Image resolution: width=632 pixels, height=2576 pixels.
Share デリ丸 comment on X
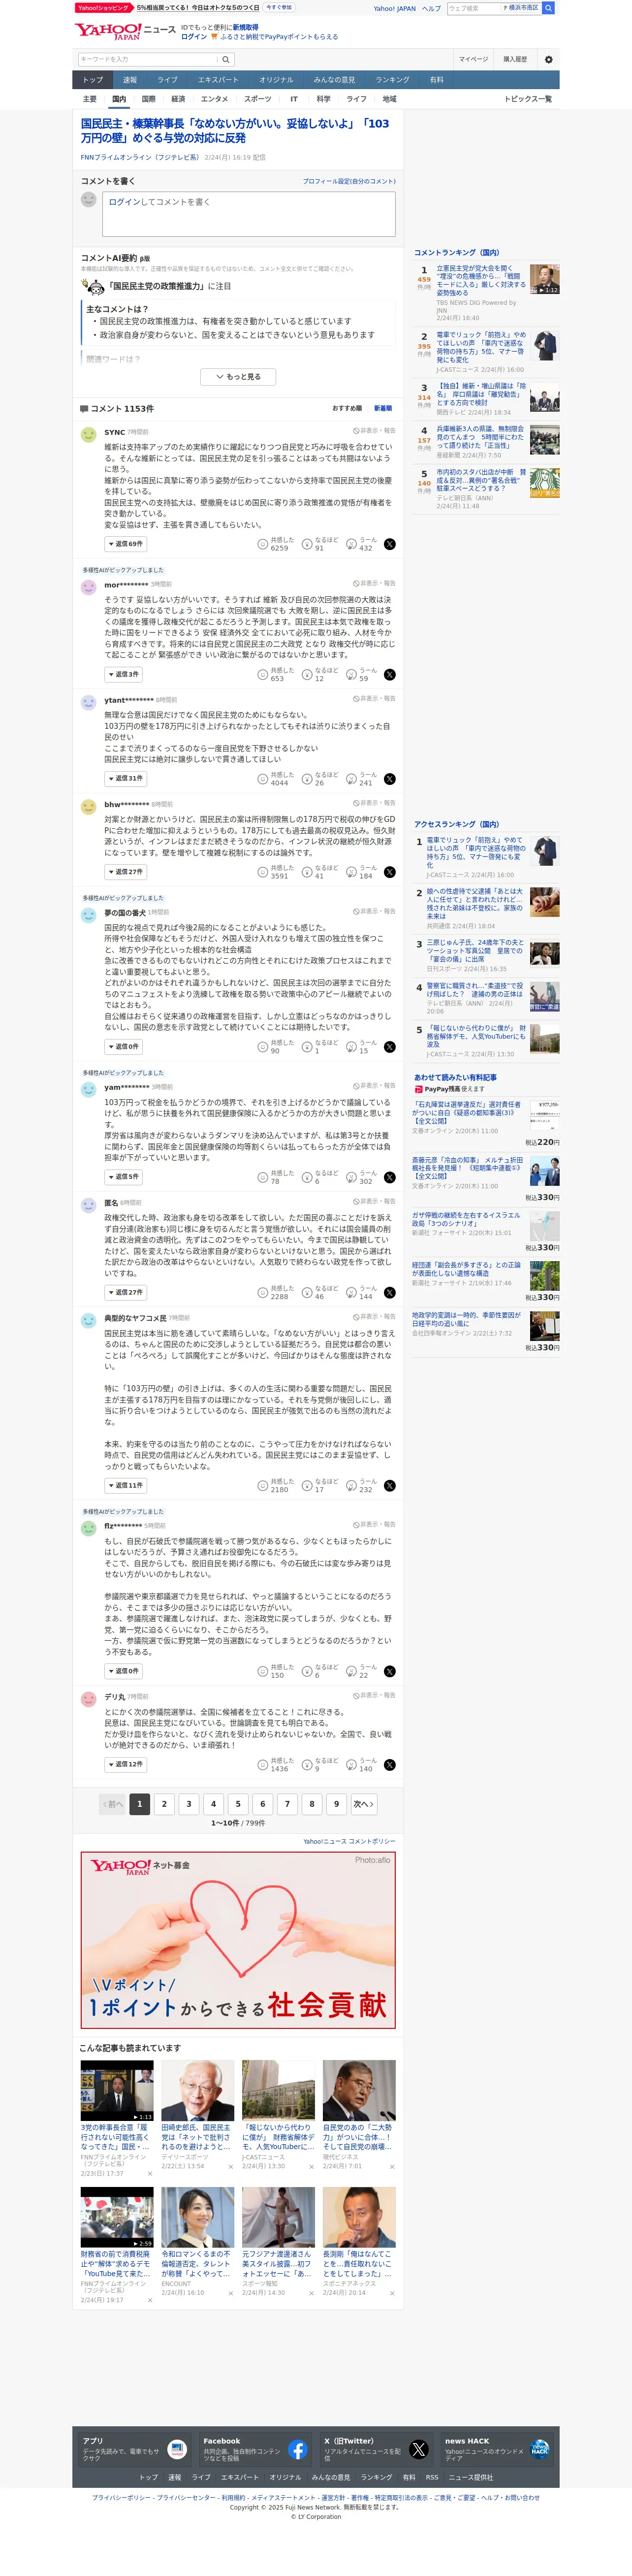390,1765
